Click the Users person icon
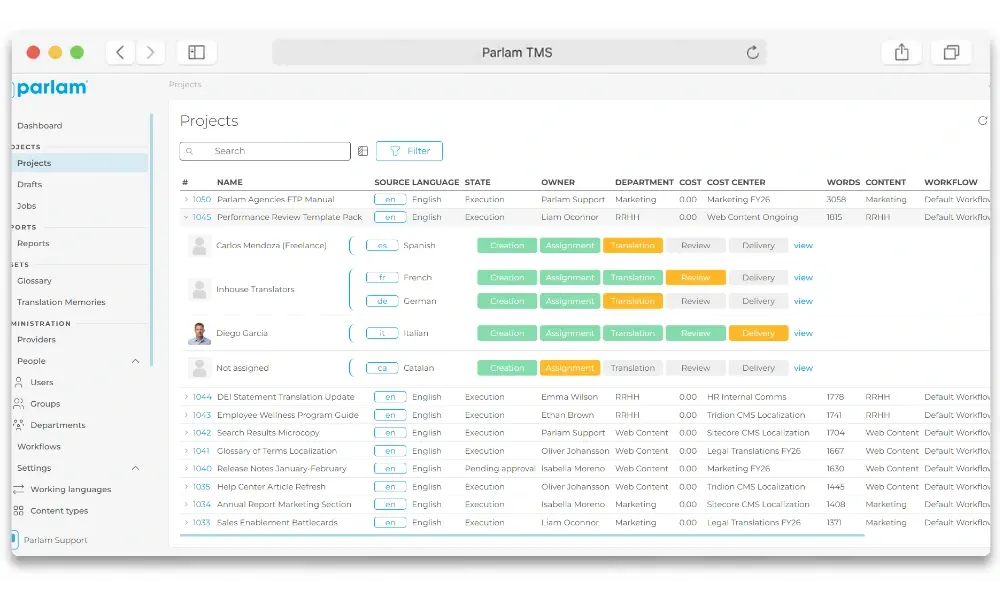The height and width of the screenshot is (600, 1000). [18, 383]
